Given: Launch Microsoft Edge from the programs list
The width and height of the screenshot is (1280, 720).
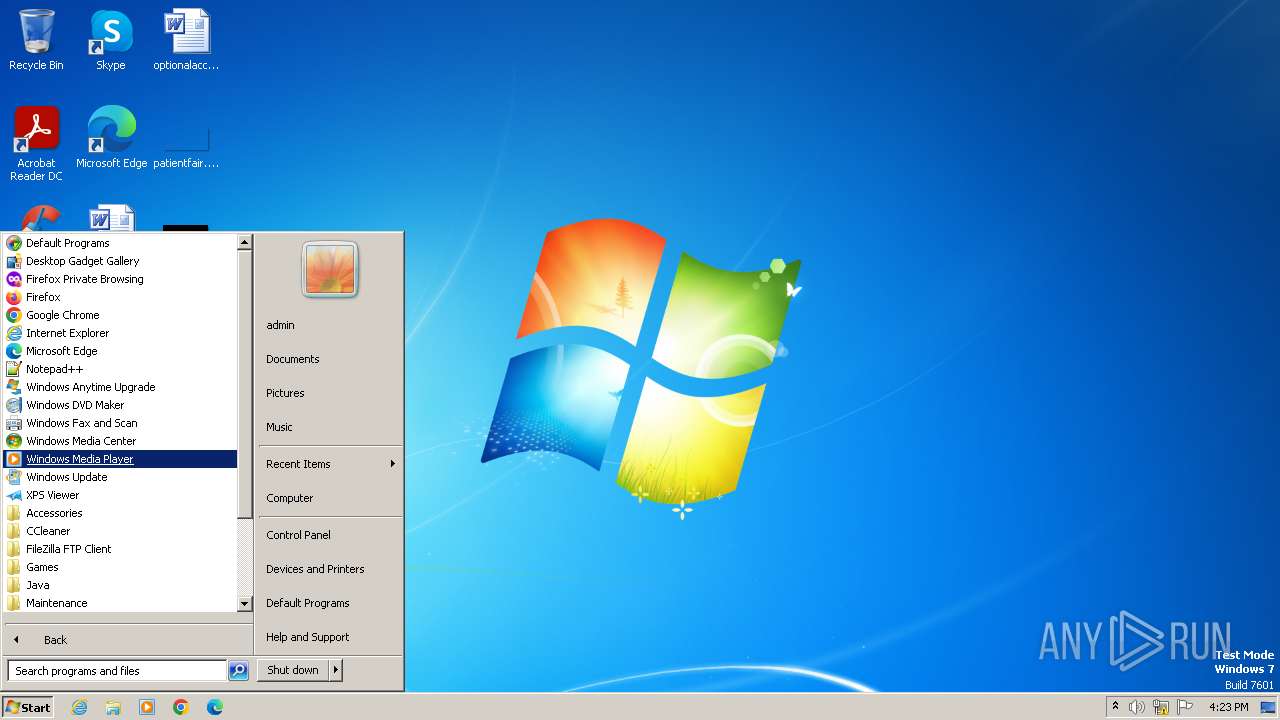Looking at the screenshot, I should [120, 351].
